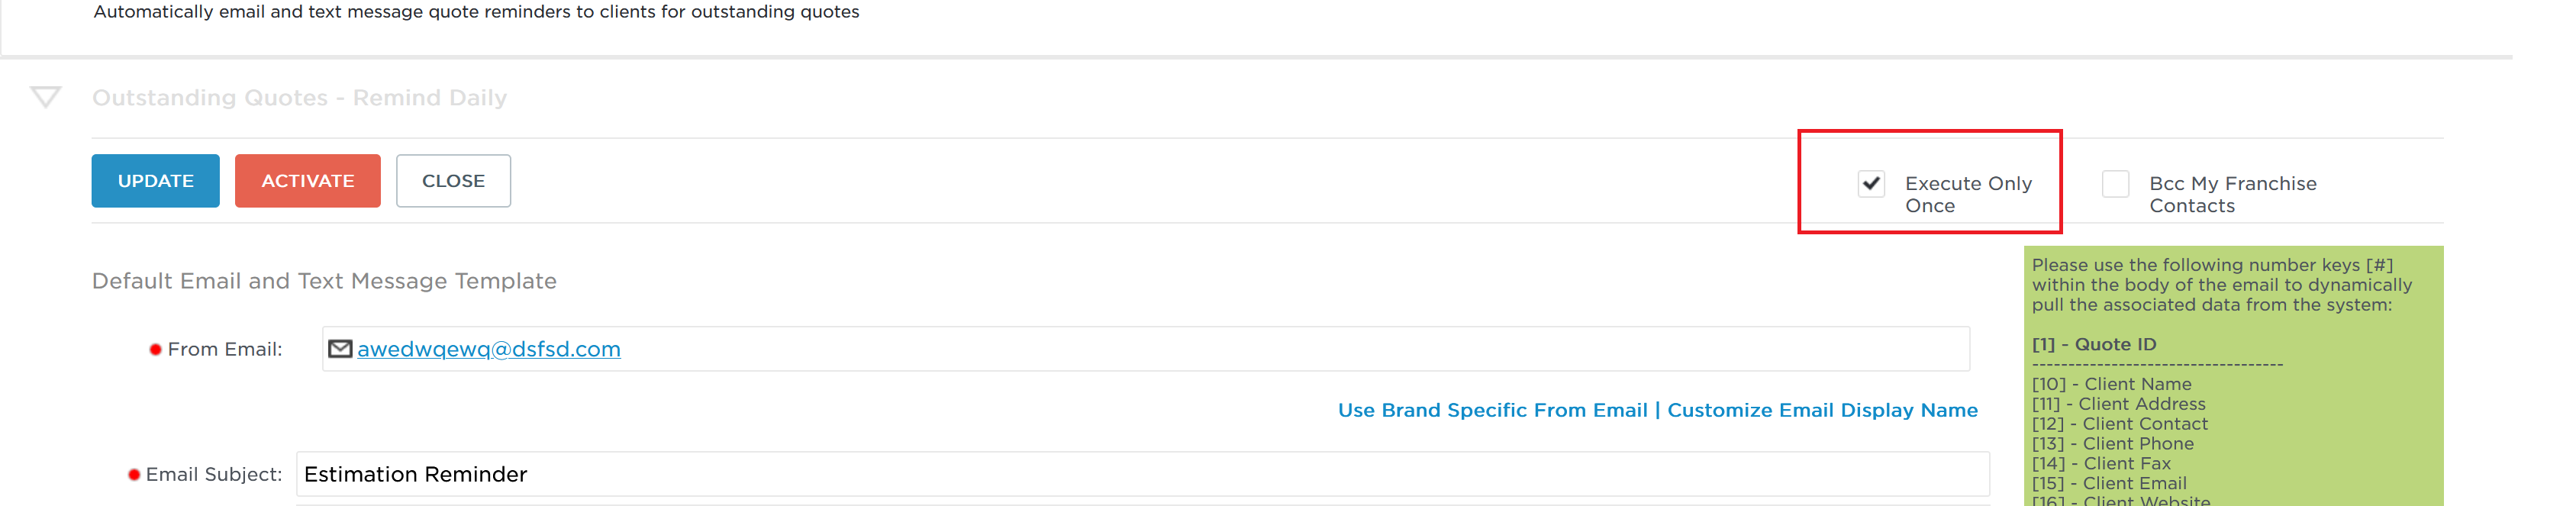Click the [15] - Client Email key line

[x=2109, y=483]
